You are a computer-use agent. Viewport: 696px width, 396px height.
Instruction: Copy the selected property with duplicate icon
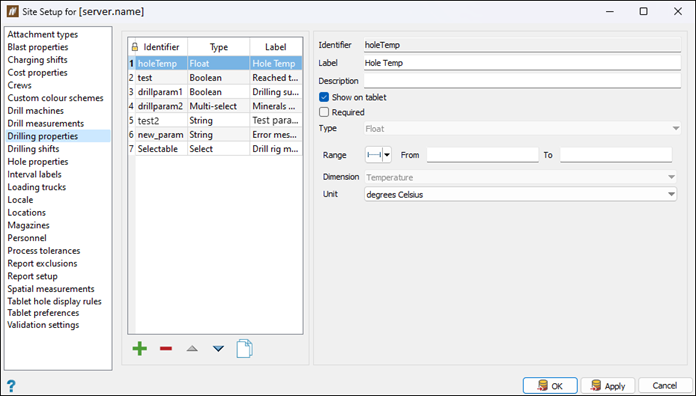245,348
